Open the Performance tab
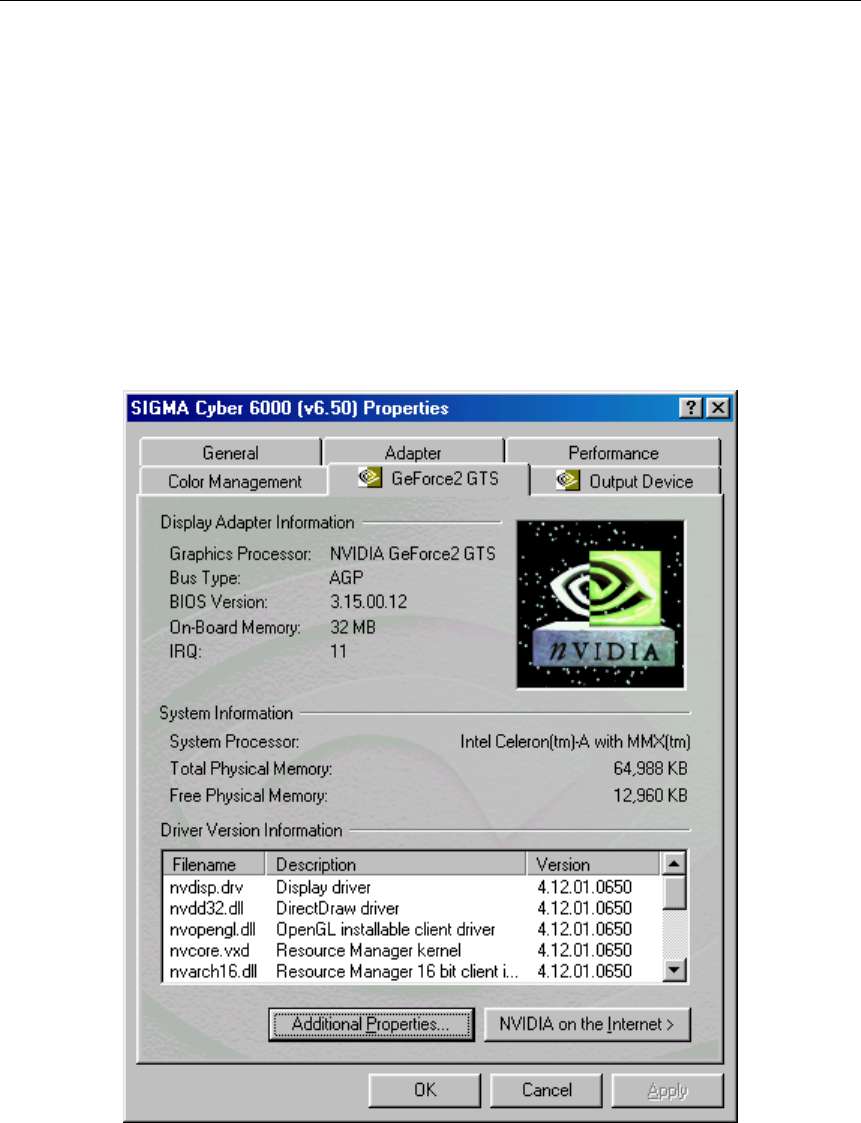The width and height of the screenshot is (861, 1123). click(x=613, y=453)
